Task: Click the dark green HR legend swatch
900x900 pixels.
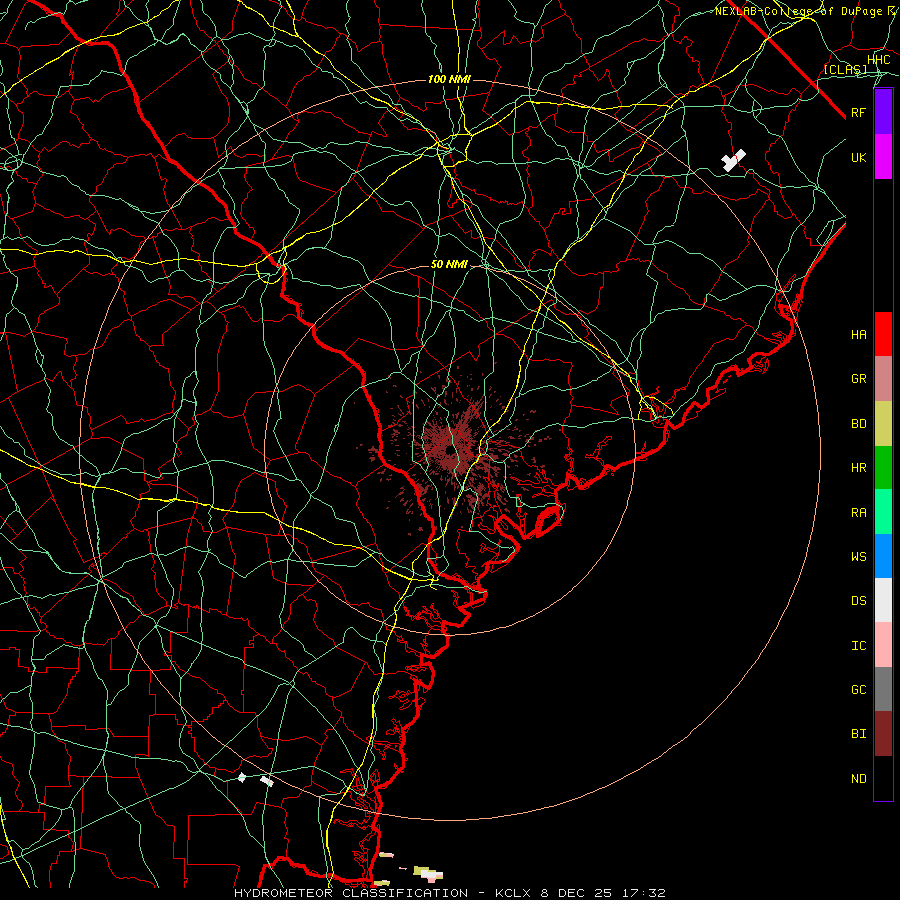Action: pyautogui.click(x=883, y=468)
